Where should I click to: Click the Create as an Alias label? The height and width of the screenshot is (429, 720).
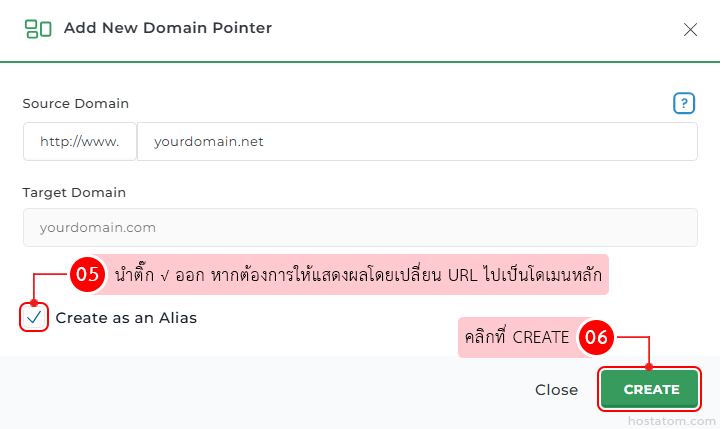[x=126, y=318]
